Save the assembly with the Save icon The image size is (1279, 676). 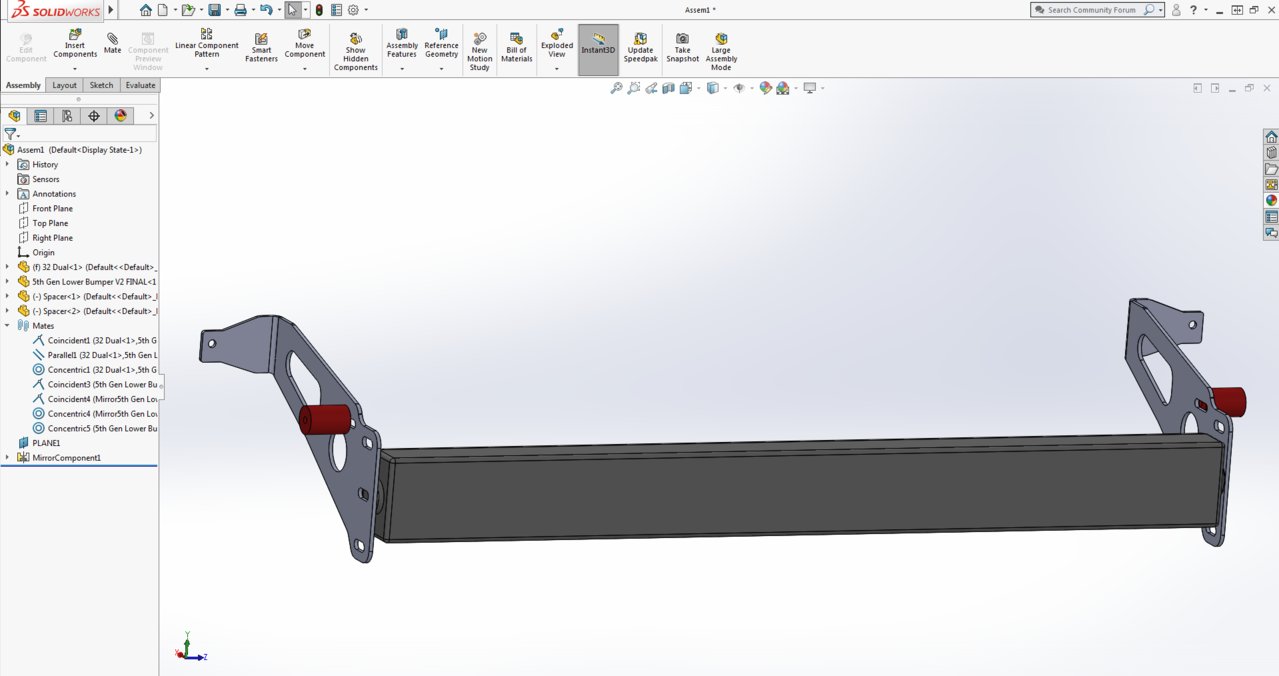[x=214, y=10]
